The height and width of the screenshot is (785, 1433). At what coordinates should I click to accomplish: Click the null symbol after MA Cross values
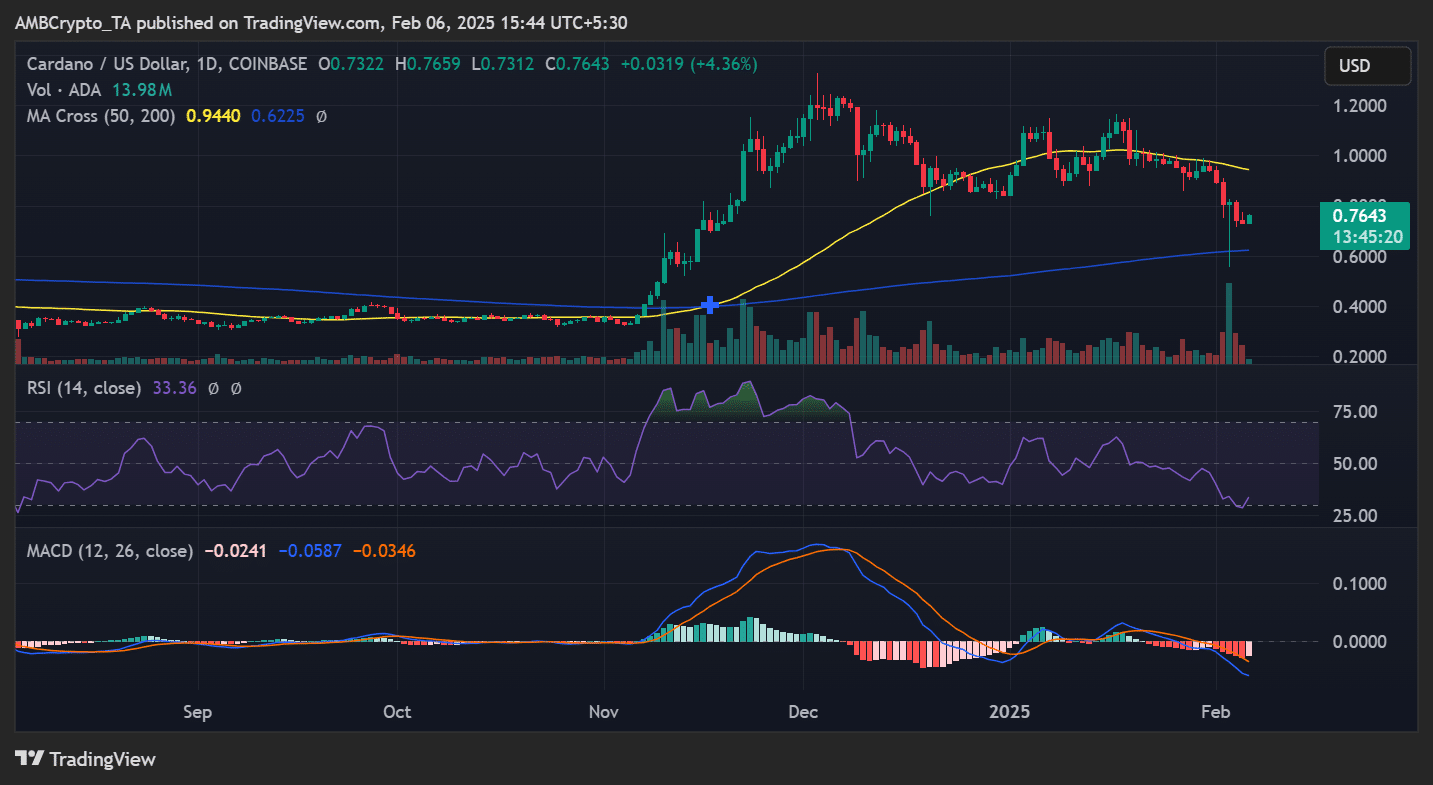[x=321, y=116]
